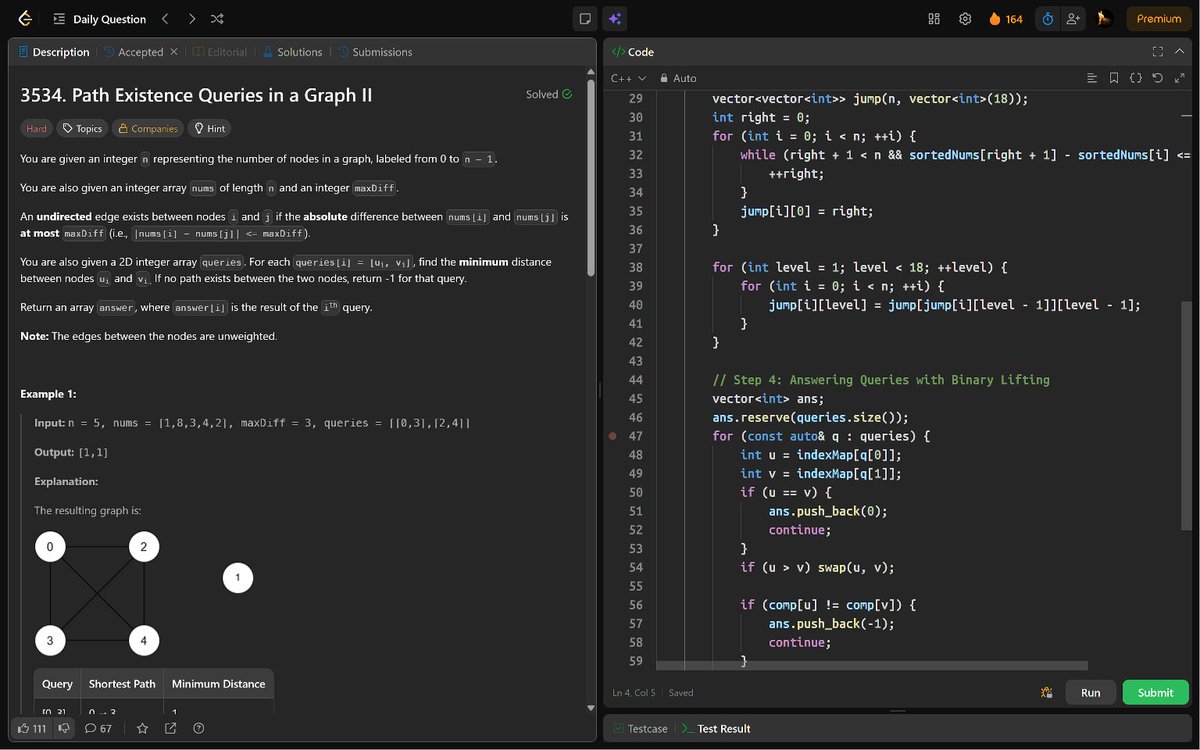Open the user profile avatar
The height and width of the screenshot is (750, 1200).
[1104, 19]
